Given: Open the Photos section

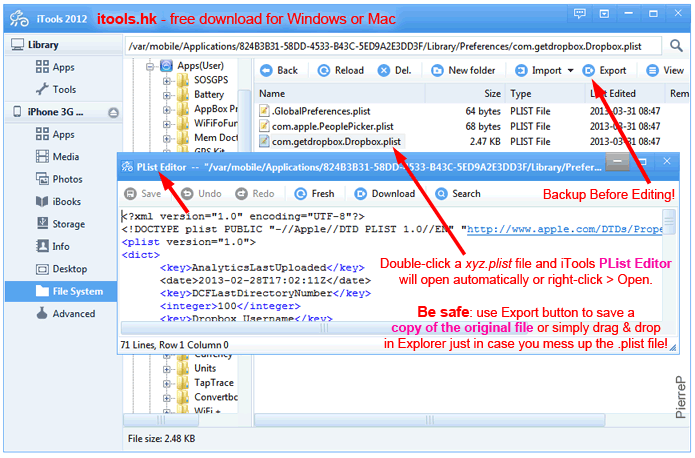Looking at the screenshot, I should (59, 179).
